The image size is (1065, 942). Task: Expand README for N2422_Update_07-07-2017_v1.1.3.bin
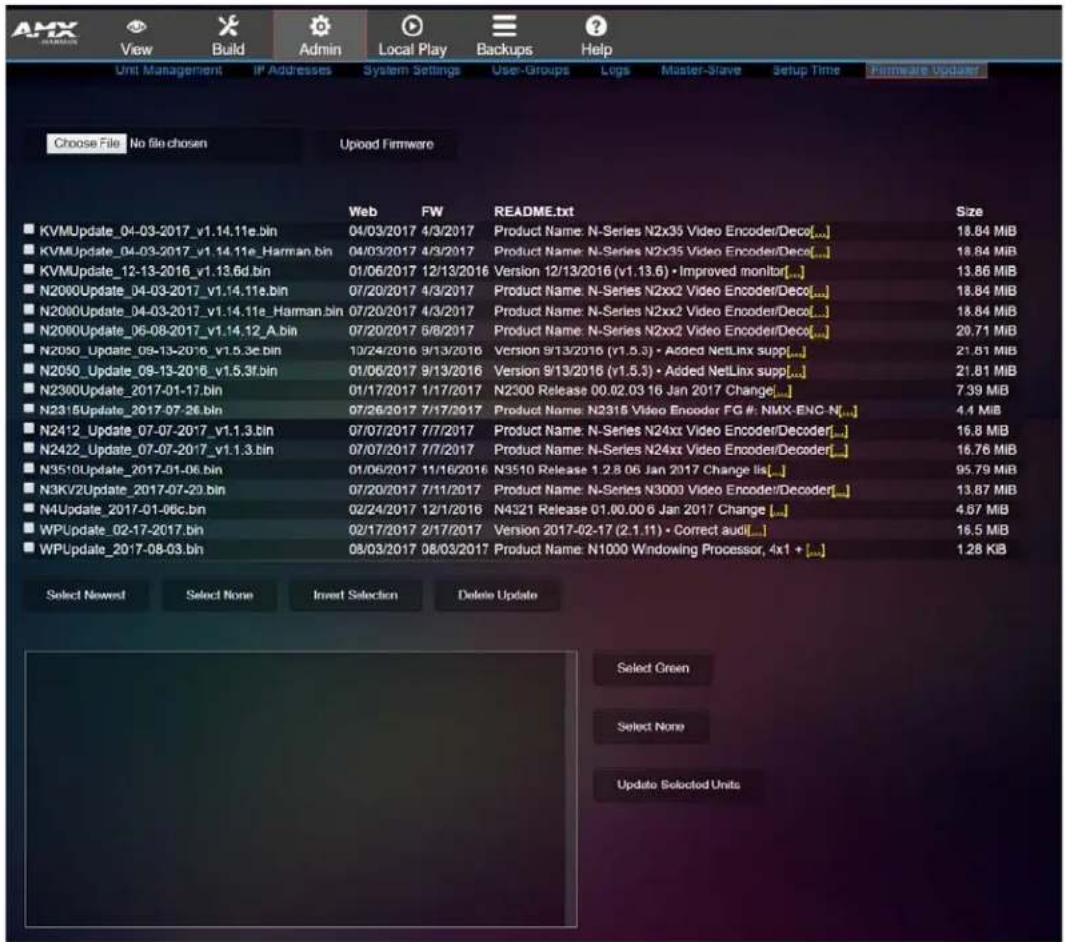tap(839, 450)
